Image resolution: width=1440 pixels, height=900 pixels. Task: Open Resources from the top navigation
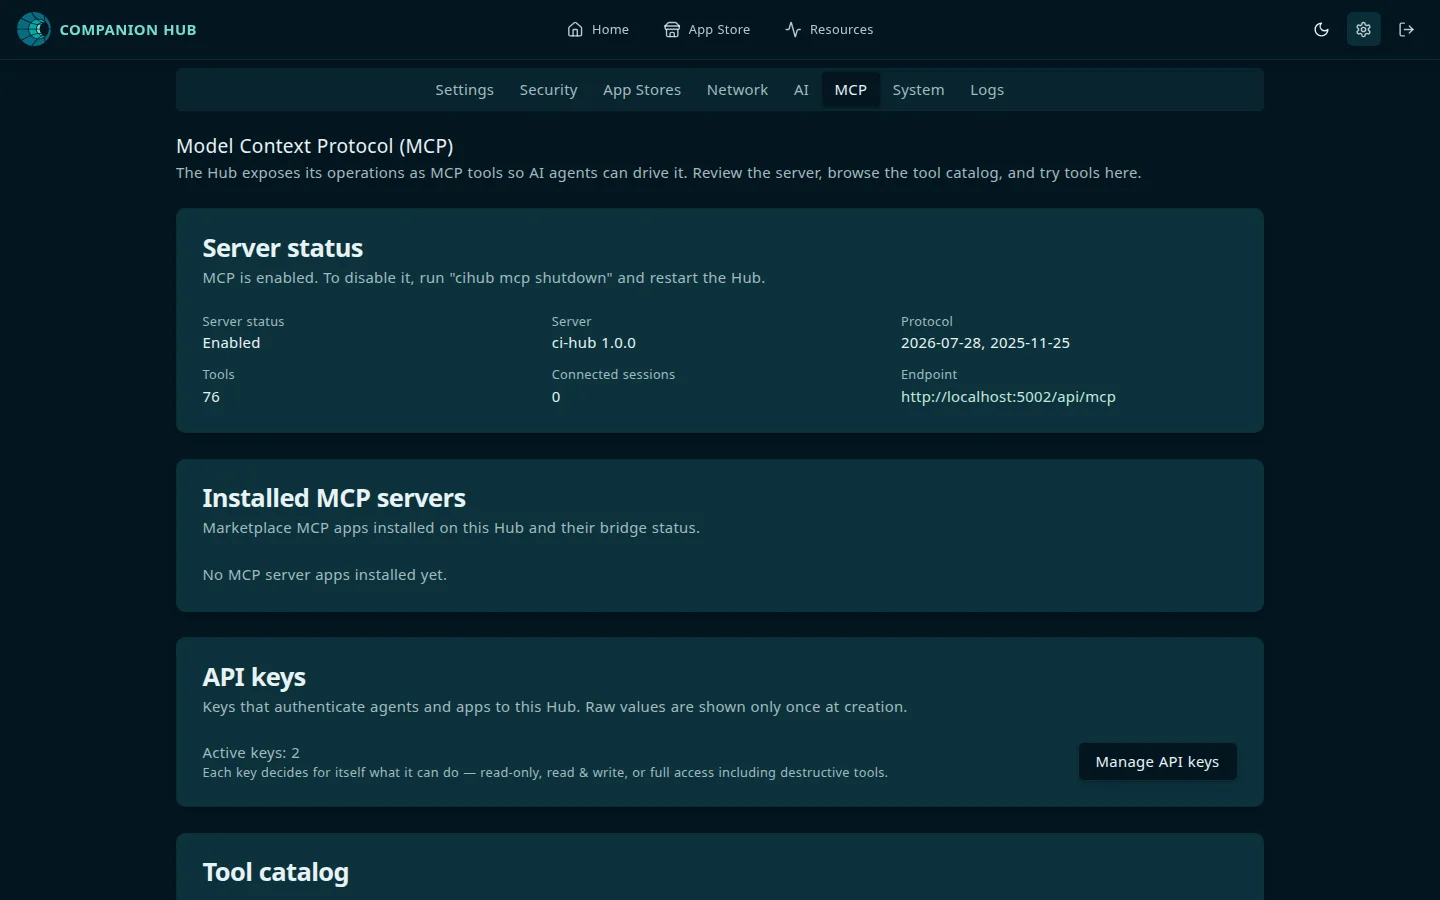click(x=829, y=29)
